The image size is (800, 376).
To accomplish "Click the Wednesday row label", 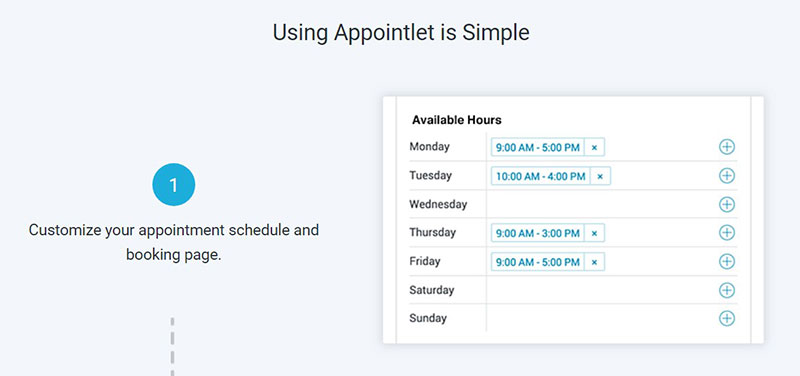I will coord(438,205).
